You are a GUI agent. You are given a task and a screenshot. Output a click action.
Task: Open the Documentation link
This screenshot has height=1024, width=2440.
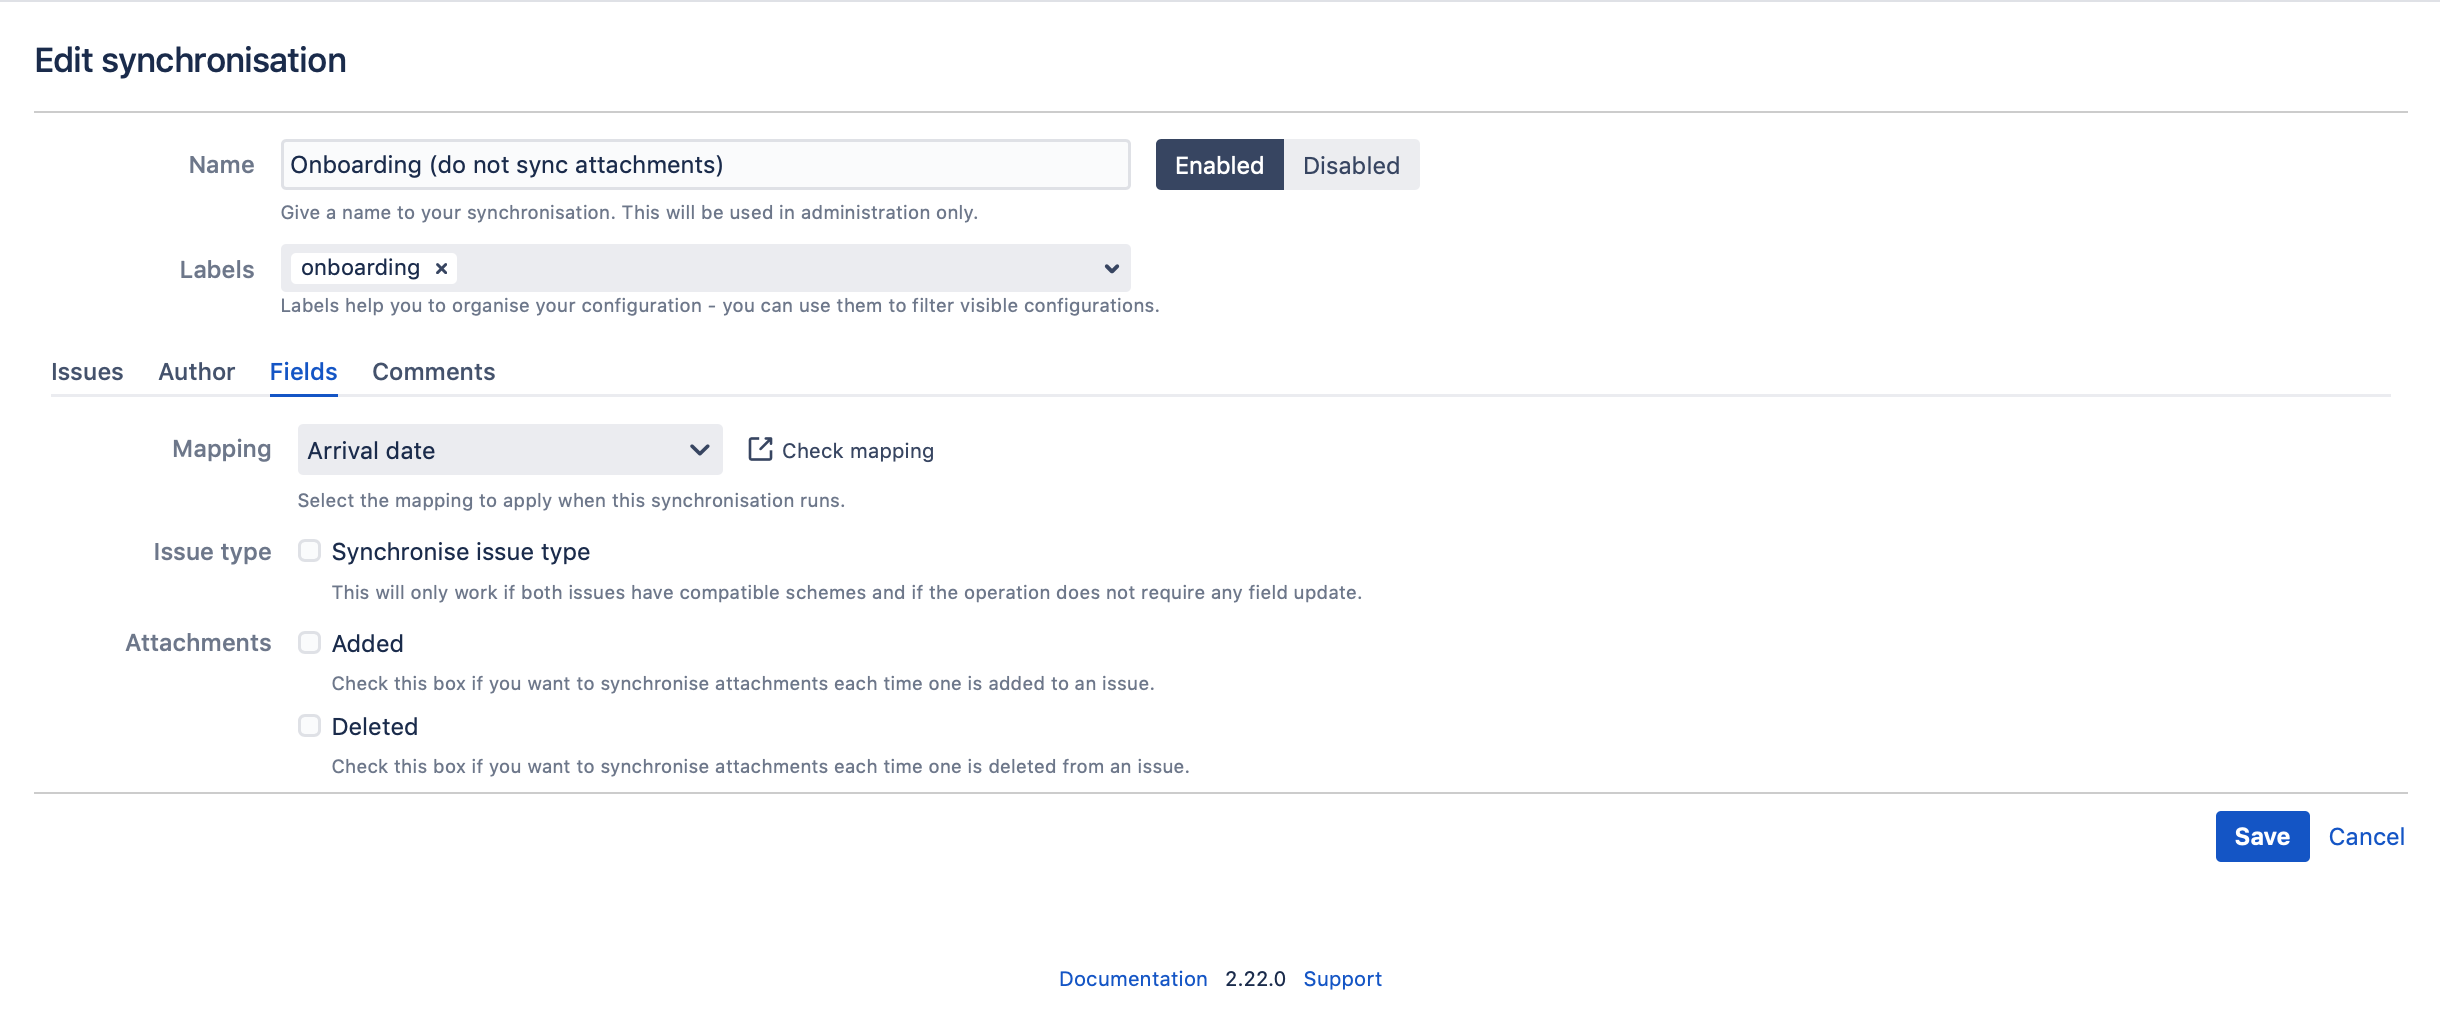point(1133,978)
